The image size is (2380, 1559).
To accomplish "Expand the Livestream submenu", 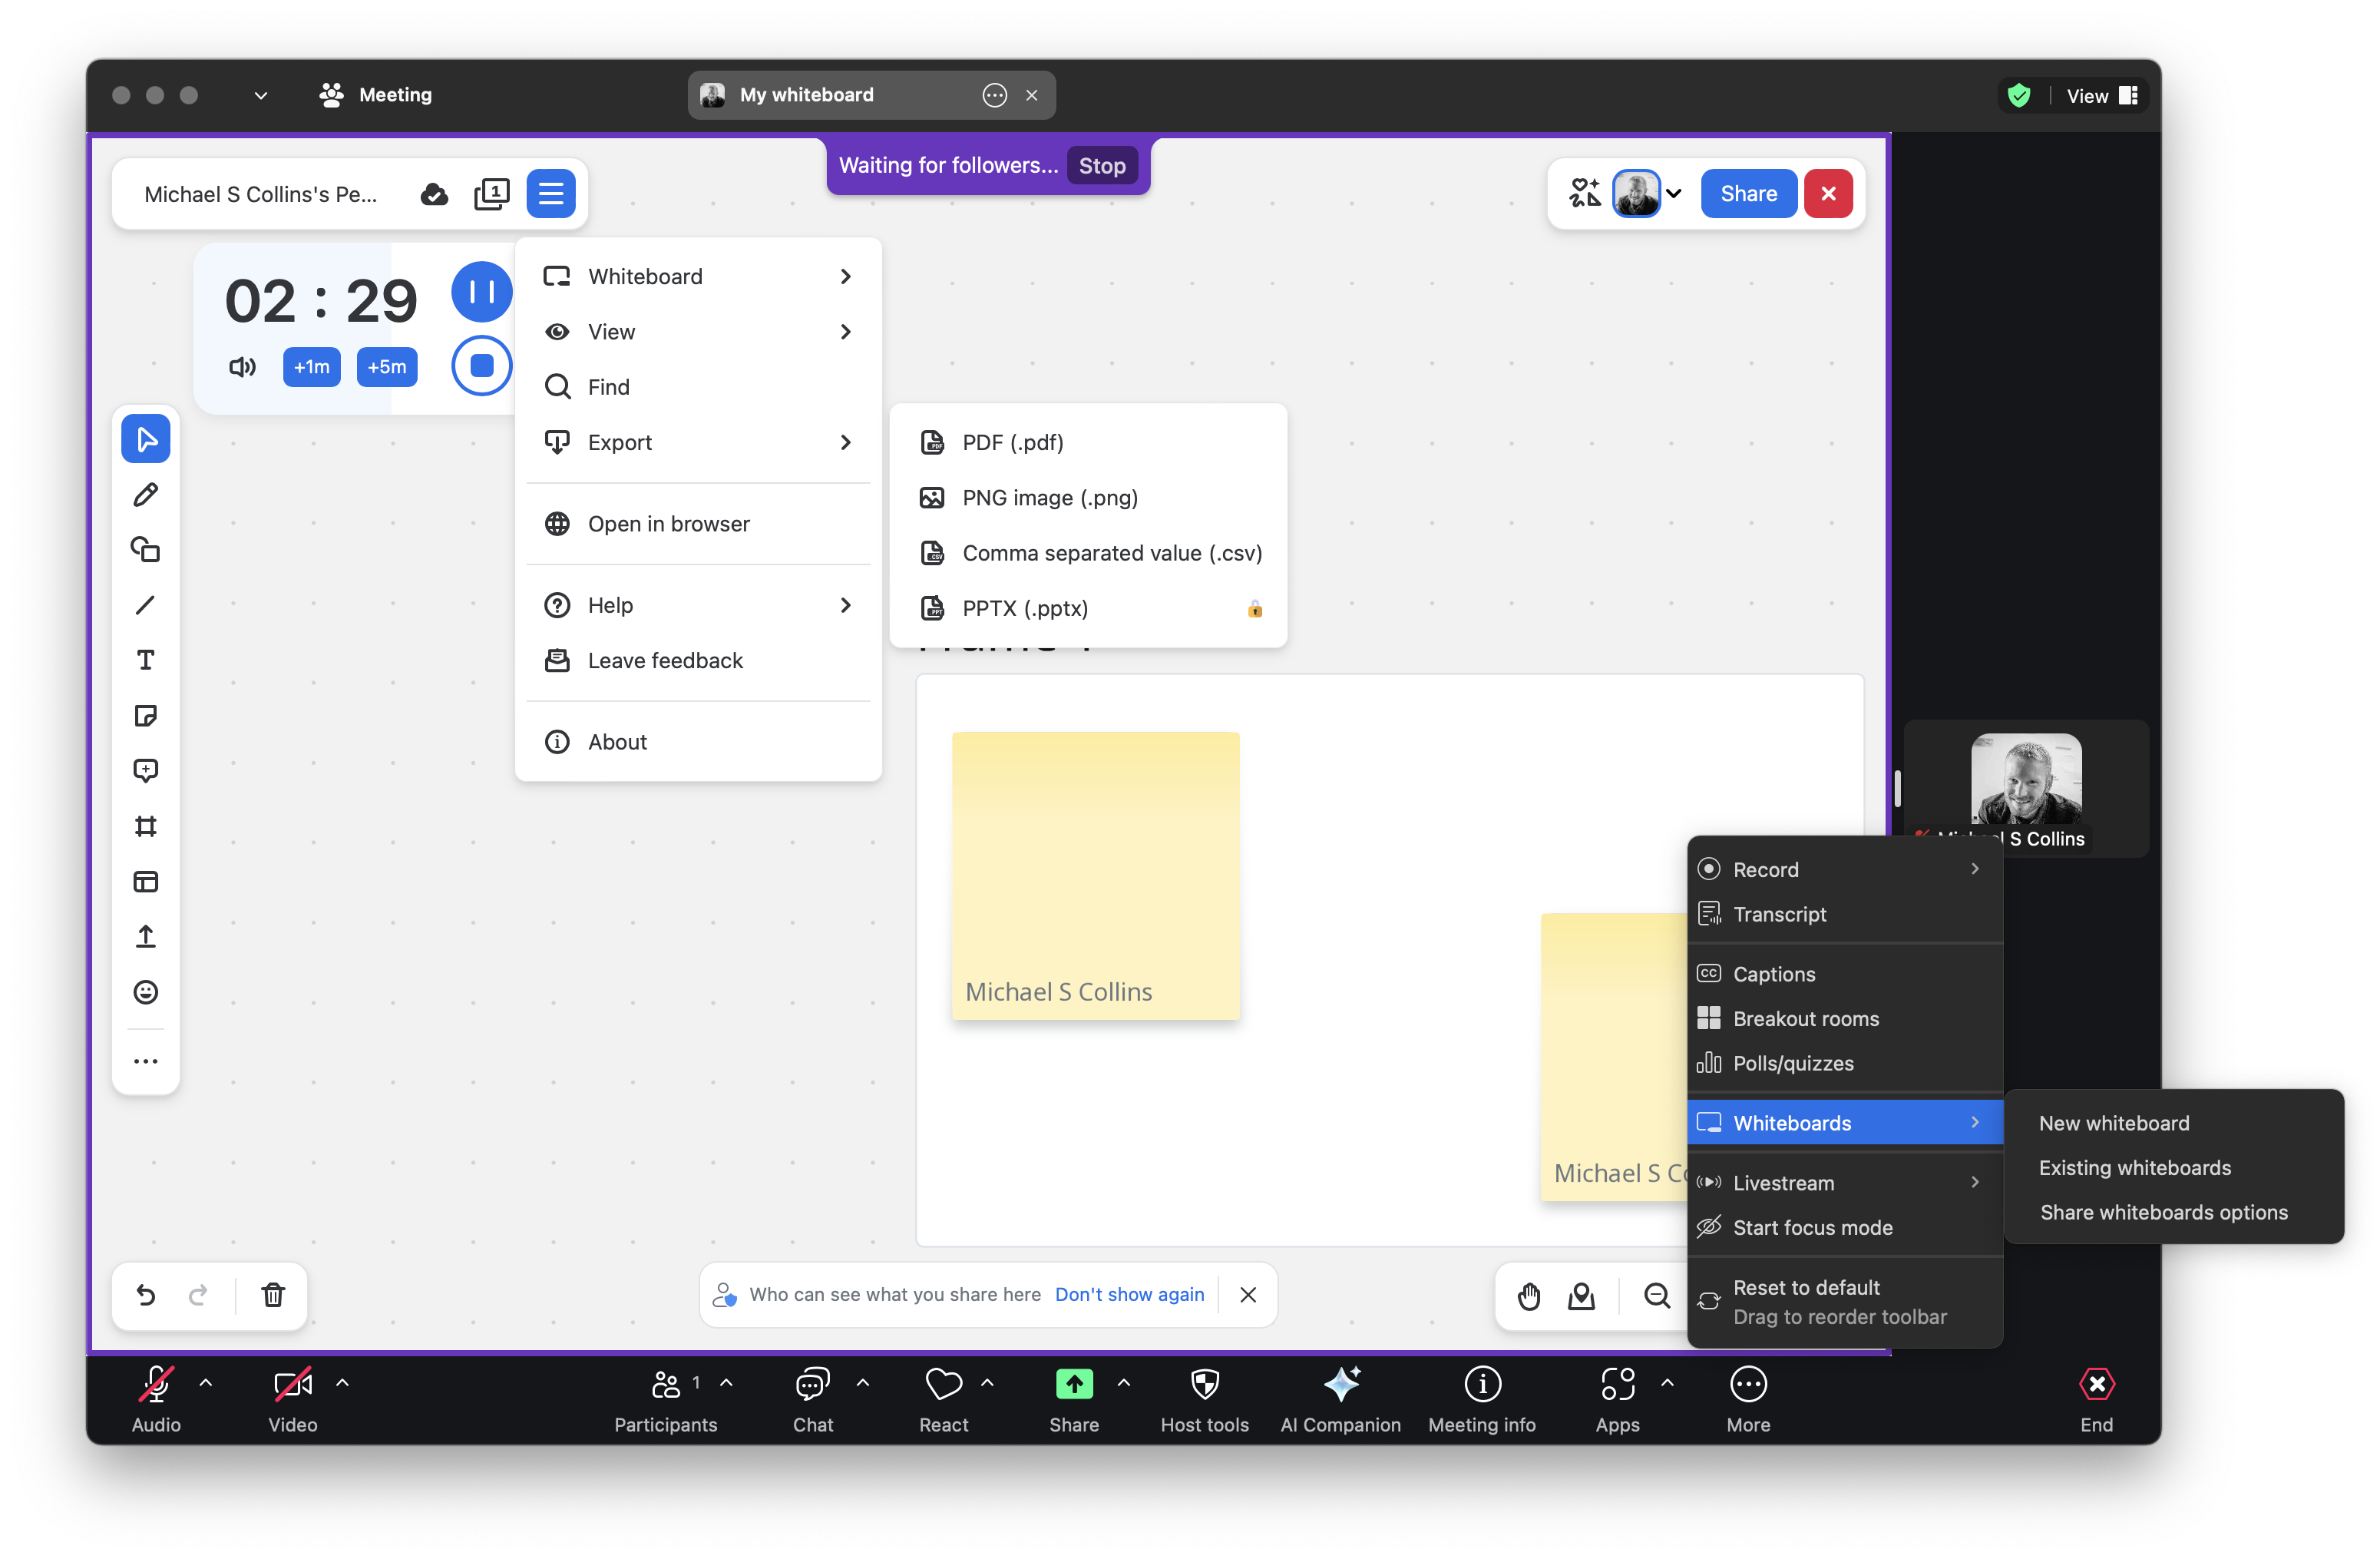I will [1845, 1182].
